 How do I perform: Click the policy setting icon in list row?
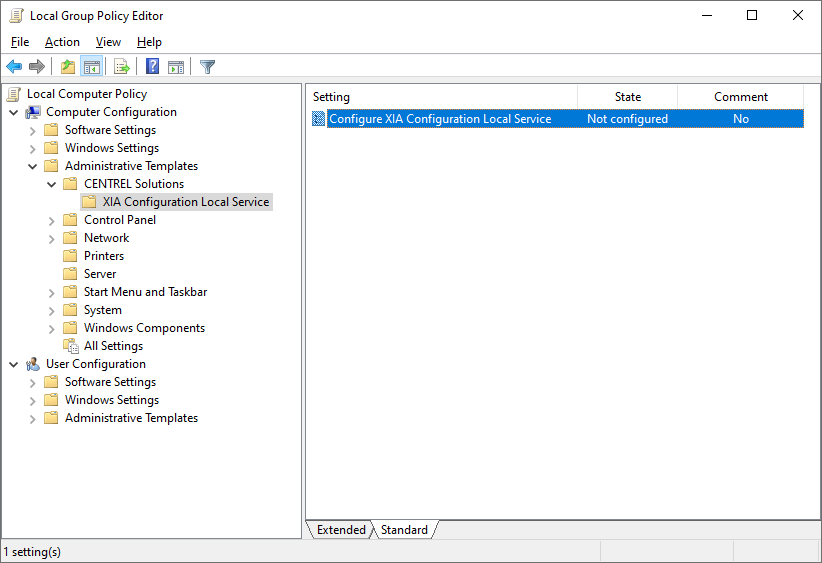click(x=318, y=119)
